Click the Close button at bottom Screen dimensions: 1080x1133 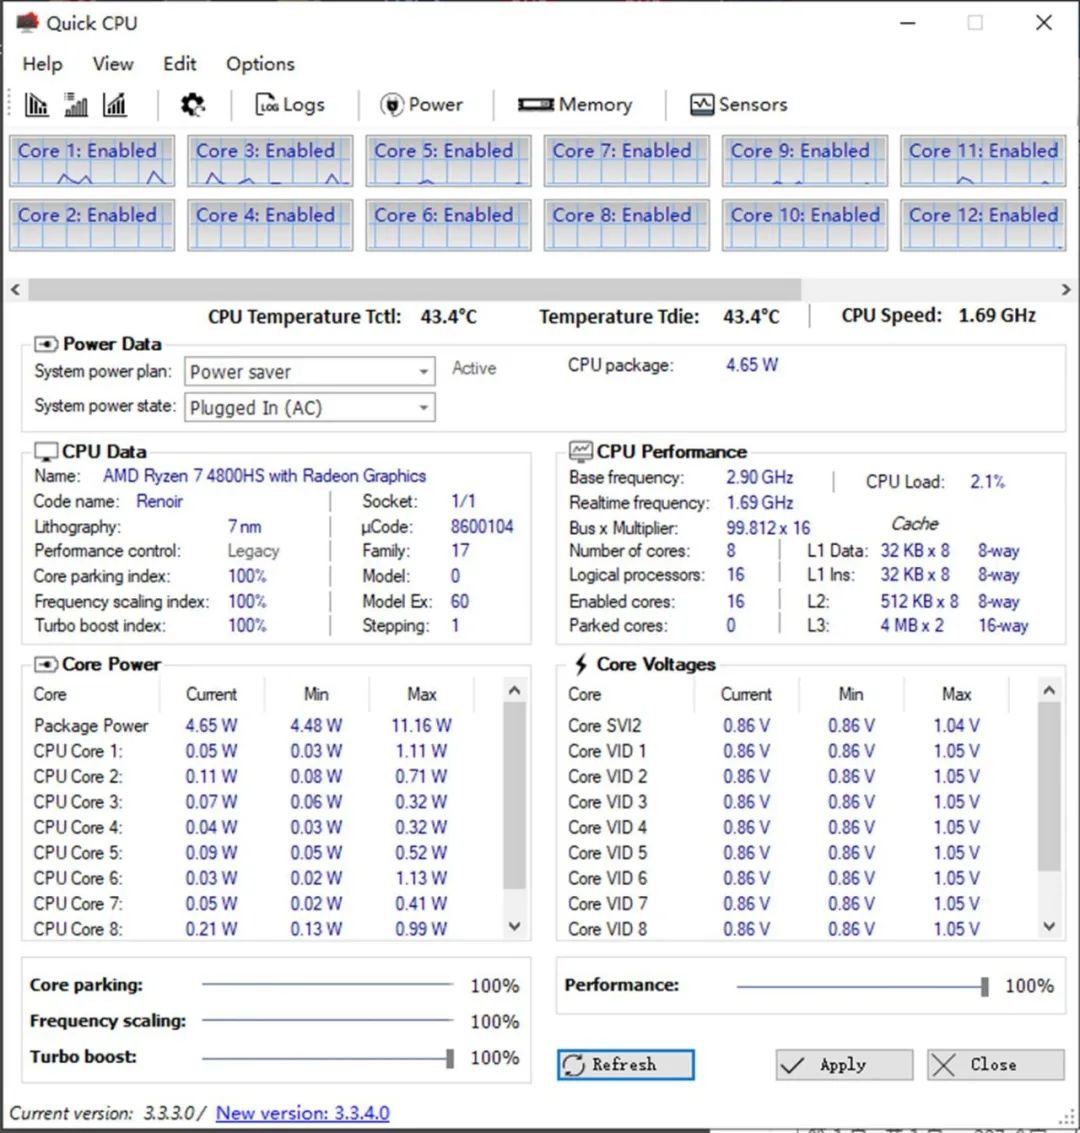click(x=995, y=1065)
